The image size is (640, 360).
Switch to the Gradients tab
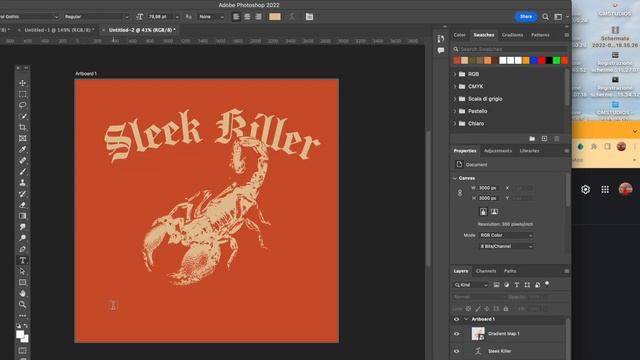[x=512, y=35]
